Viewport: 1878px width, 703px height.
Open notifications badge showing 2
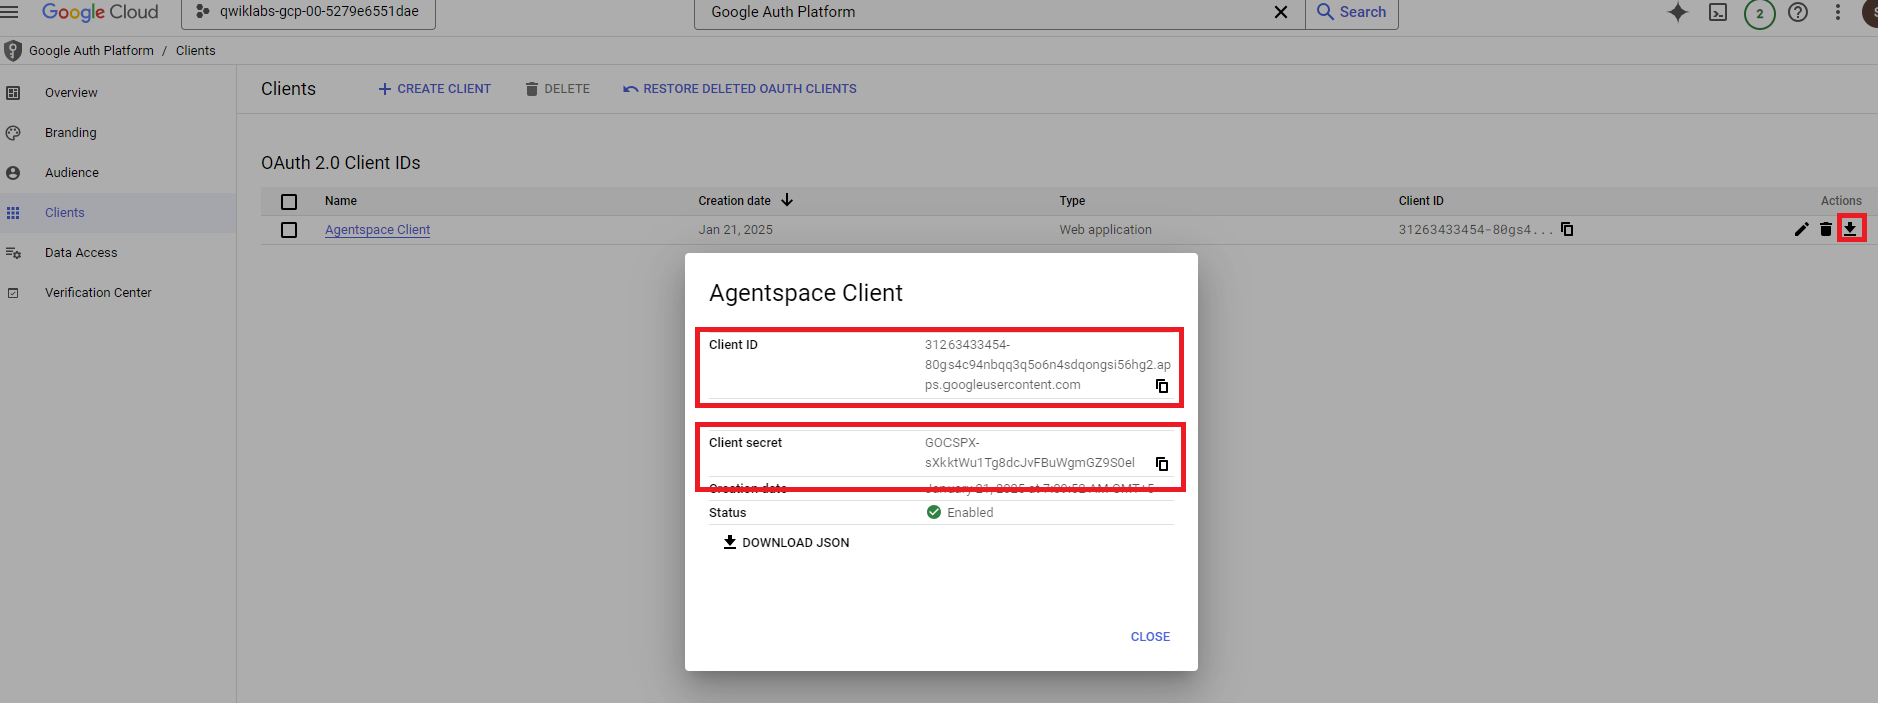click(1760, 13)
